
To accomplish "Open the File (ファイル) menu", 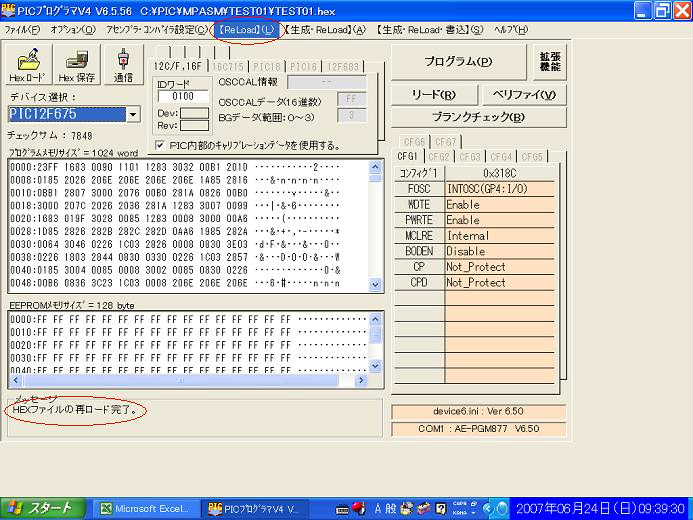I will 22,29.
